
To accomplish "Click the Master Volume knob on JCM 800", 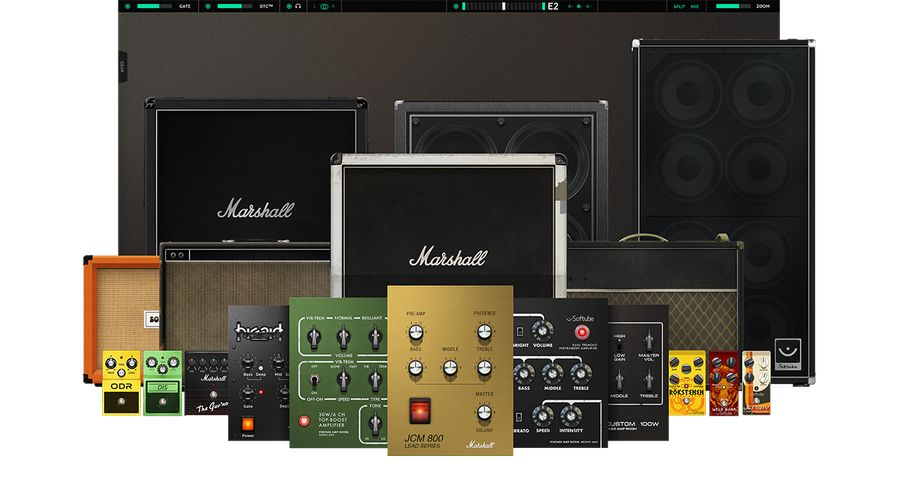I will coord(484,412).
